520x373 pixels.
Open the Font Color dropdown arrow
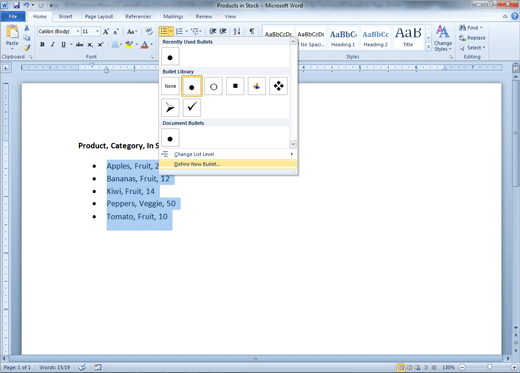point(152,44)
